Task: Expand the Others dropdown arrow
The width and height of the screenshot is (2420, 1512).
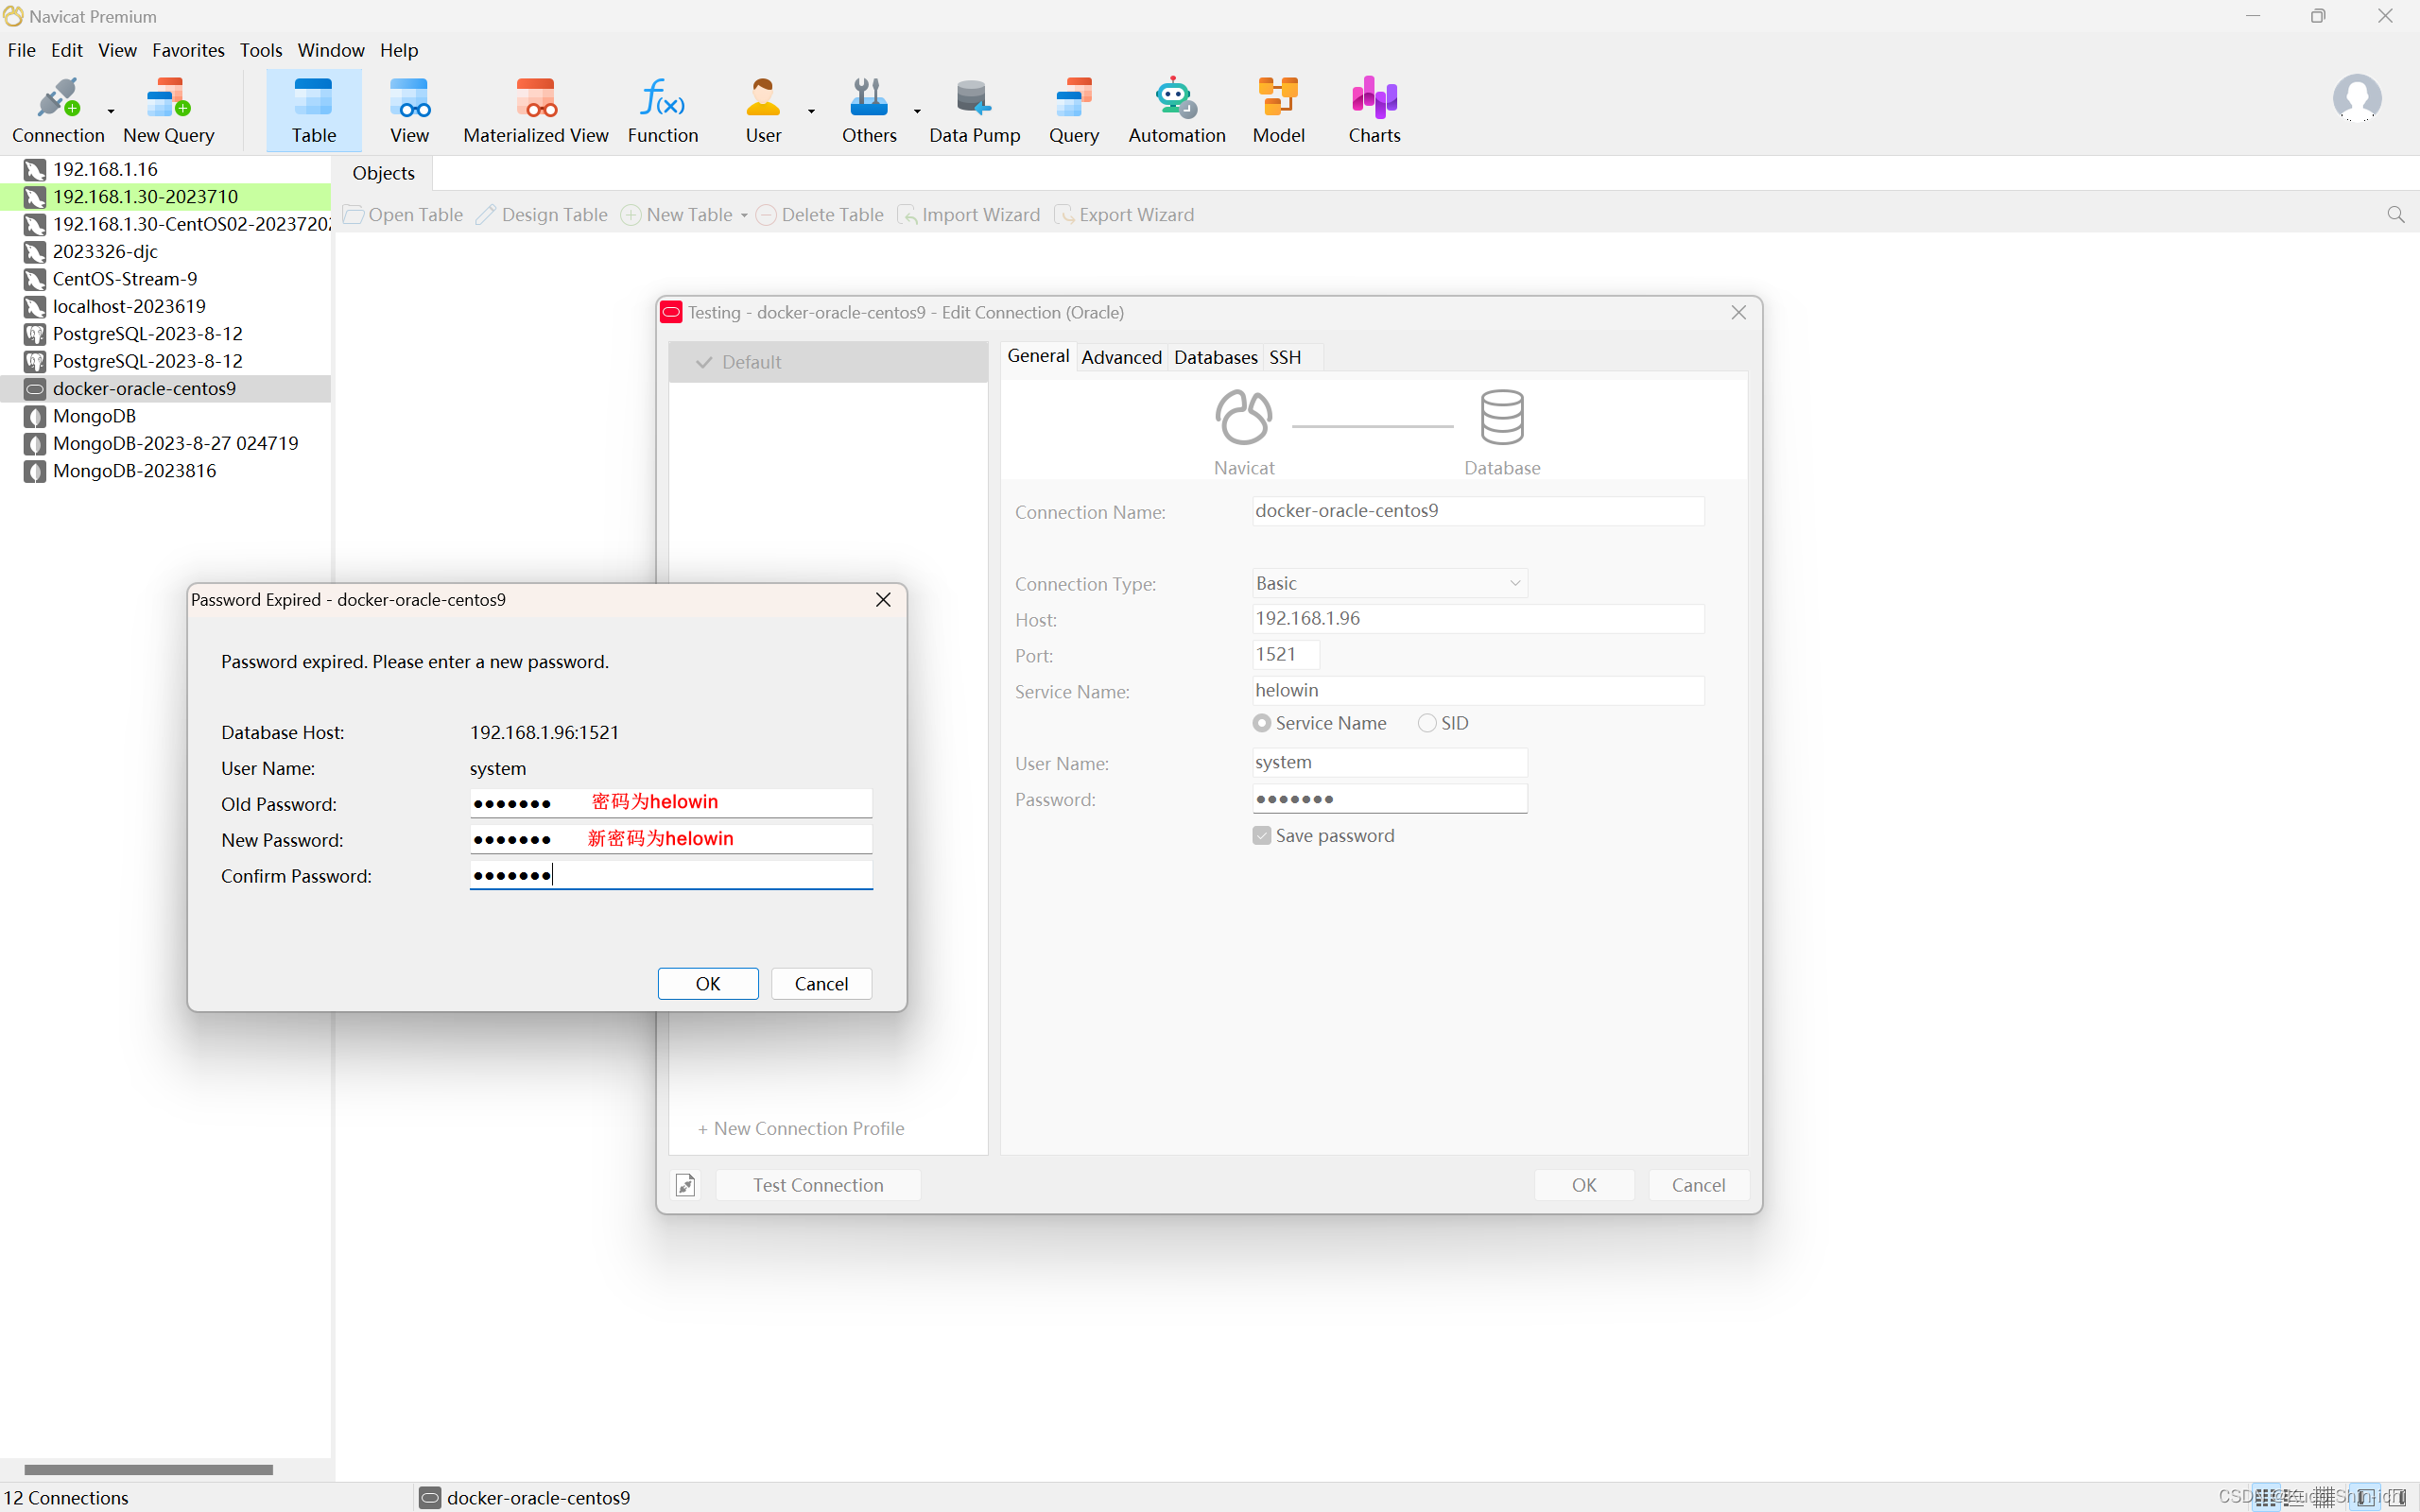Action: (x=917, y=111)
